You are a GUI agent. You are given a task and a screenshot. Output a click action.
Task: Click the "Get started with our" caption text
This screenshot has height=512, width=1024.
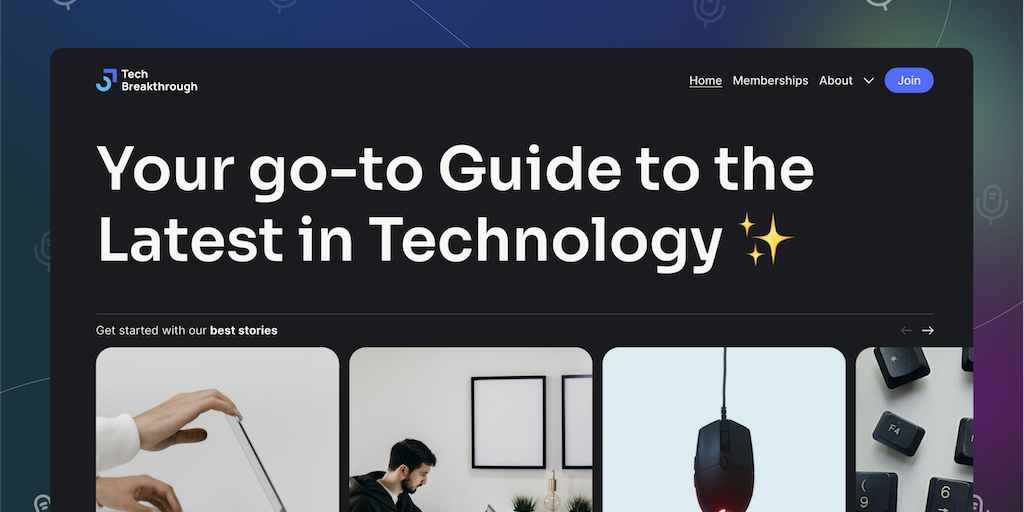(x=152, y=330)
